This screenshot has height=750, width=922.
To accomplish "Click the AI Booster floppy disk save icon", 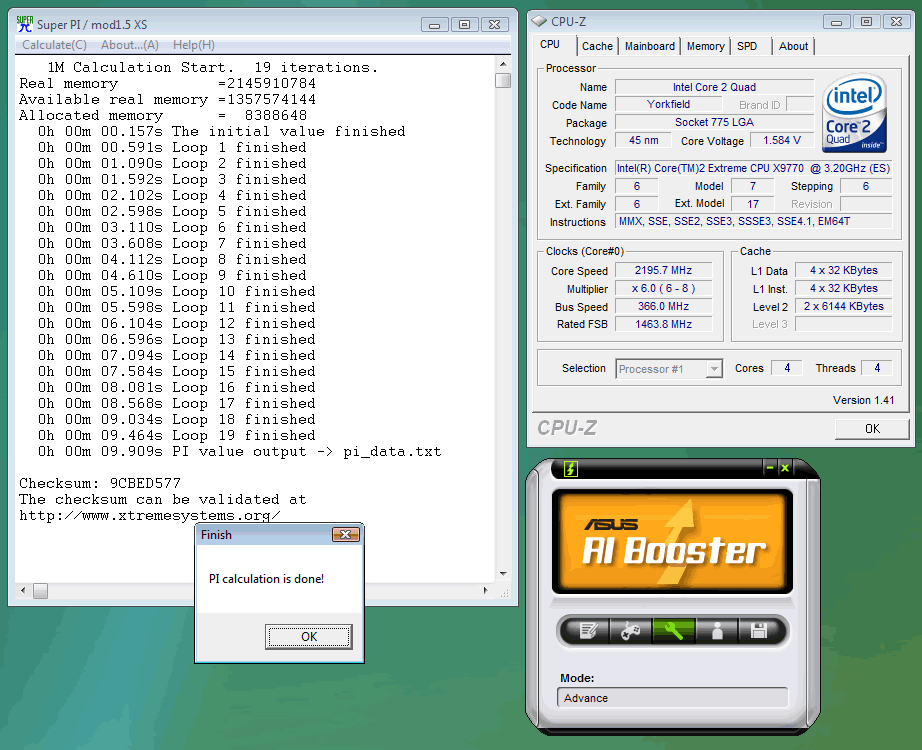I will coord(759,631).
